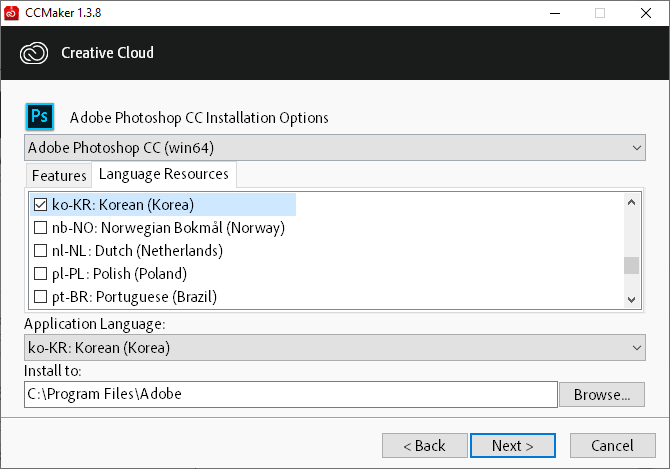670x469 pixels.
Task: Click the CCMaker title bar icon
Action: pos(11,13)
